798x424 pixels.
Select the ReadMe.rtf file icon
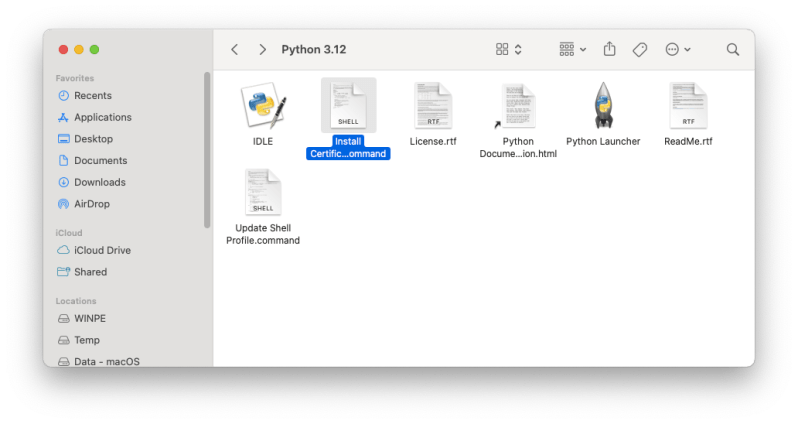(688, 105)
